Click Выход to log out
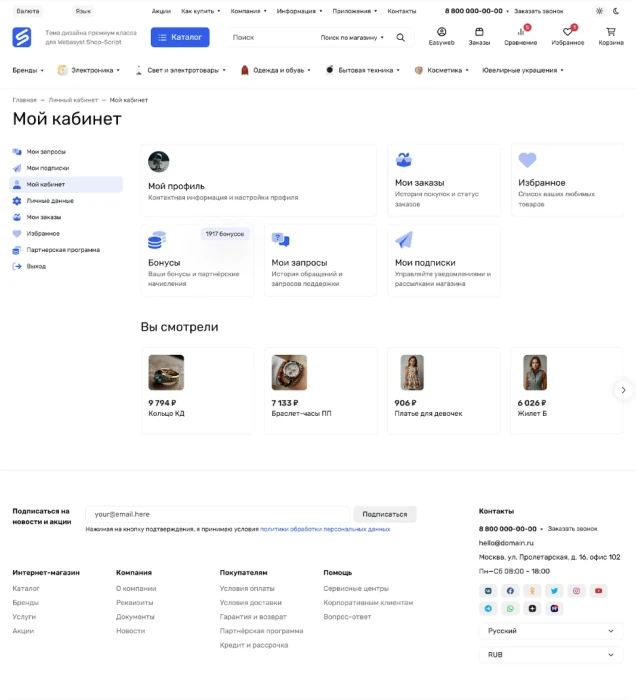This screenshot has width=636, height=700. 66,267
